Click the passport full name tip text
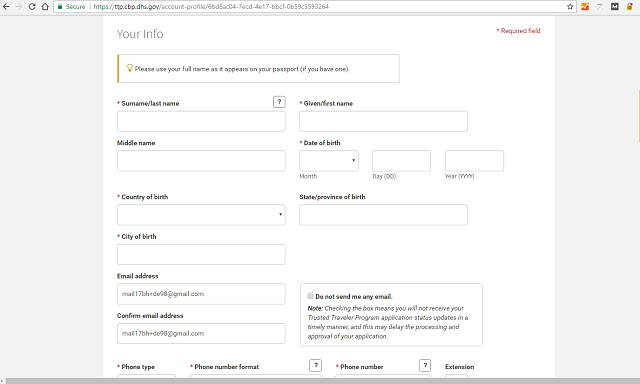 (x=242, y=69)
